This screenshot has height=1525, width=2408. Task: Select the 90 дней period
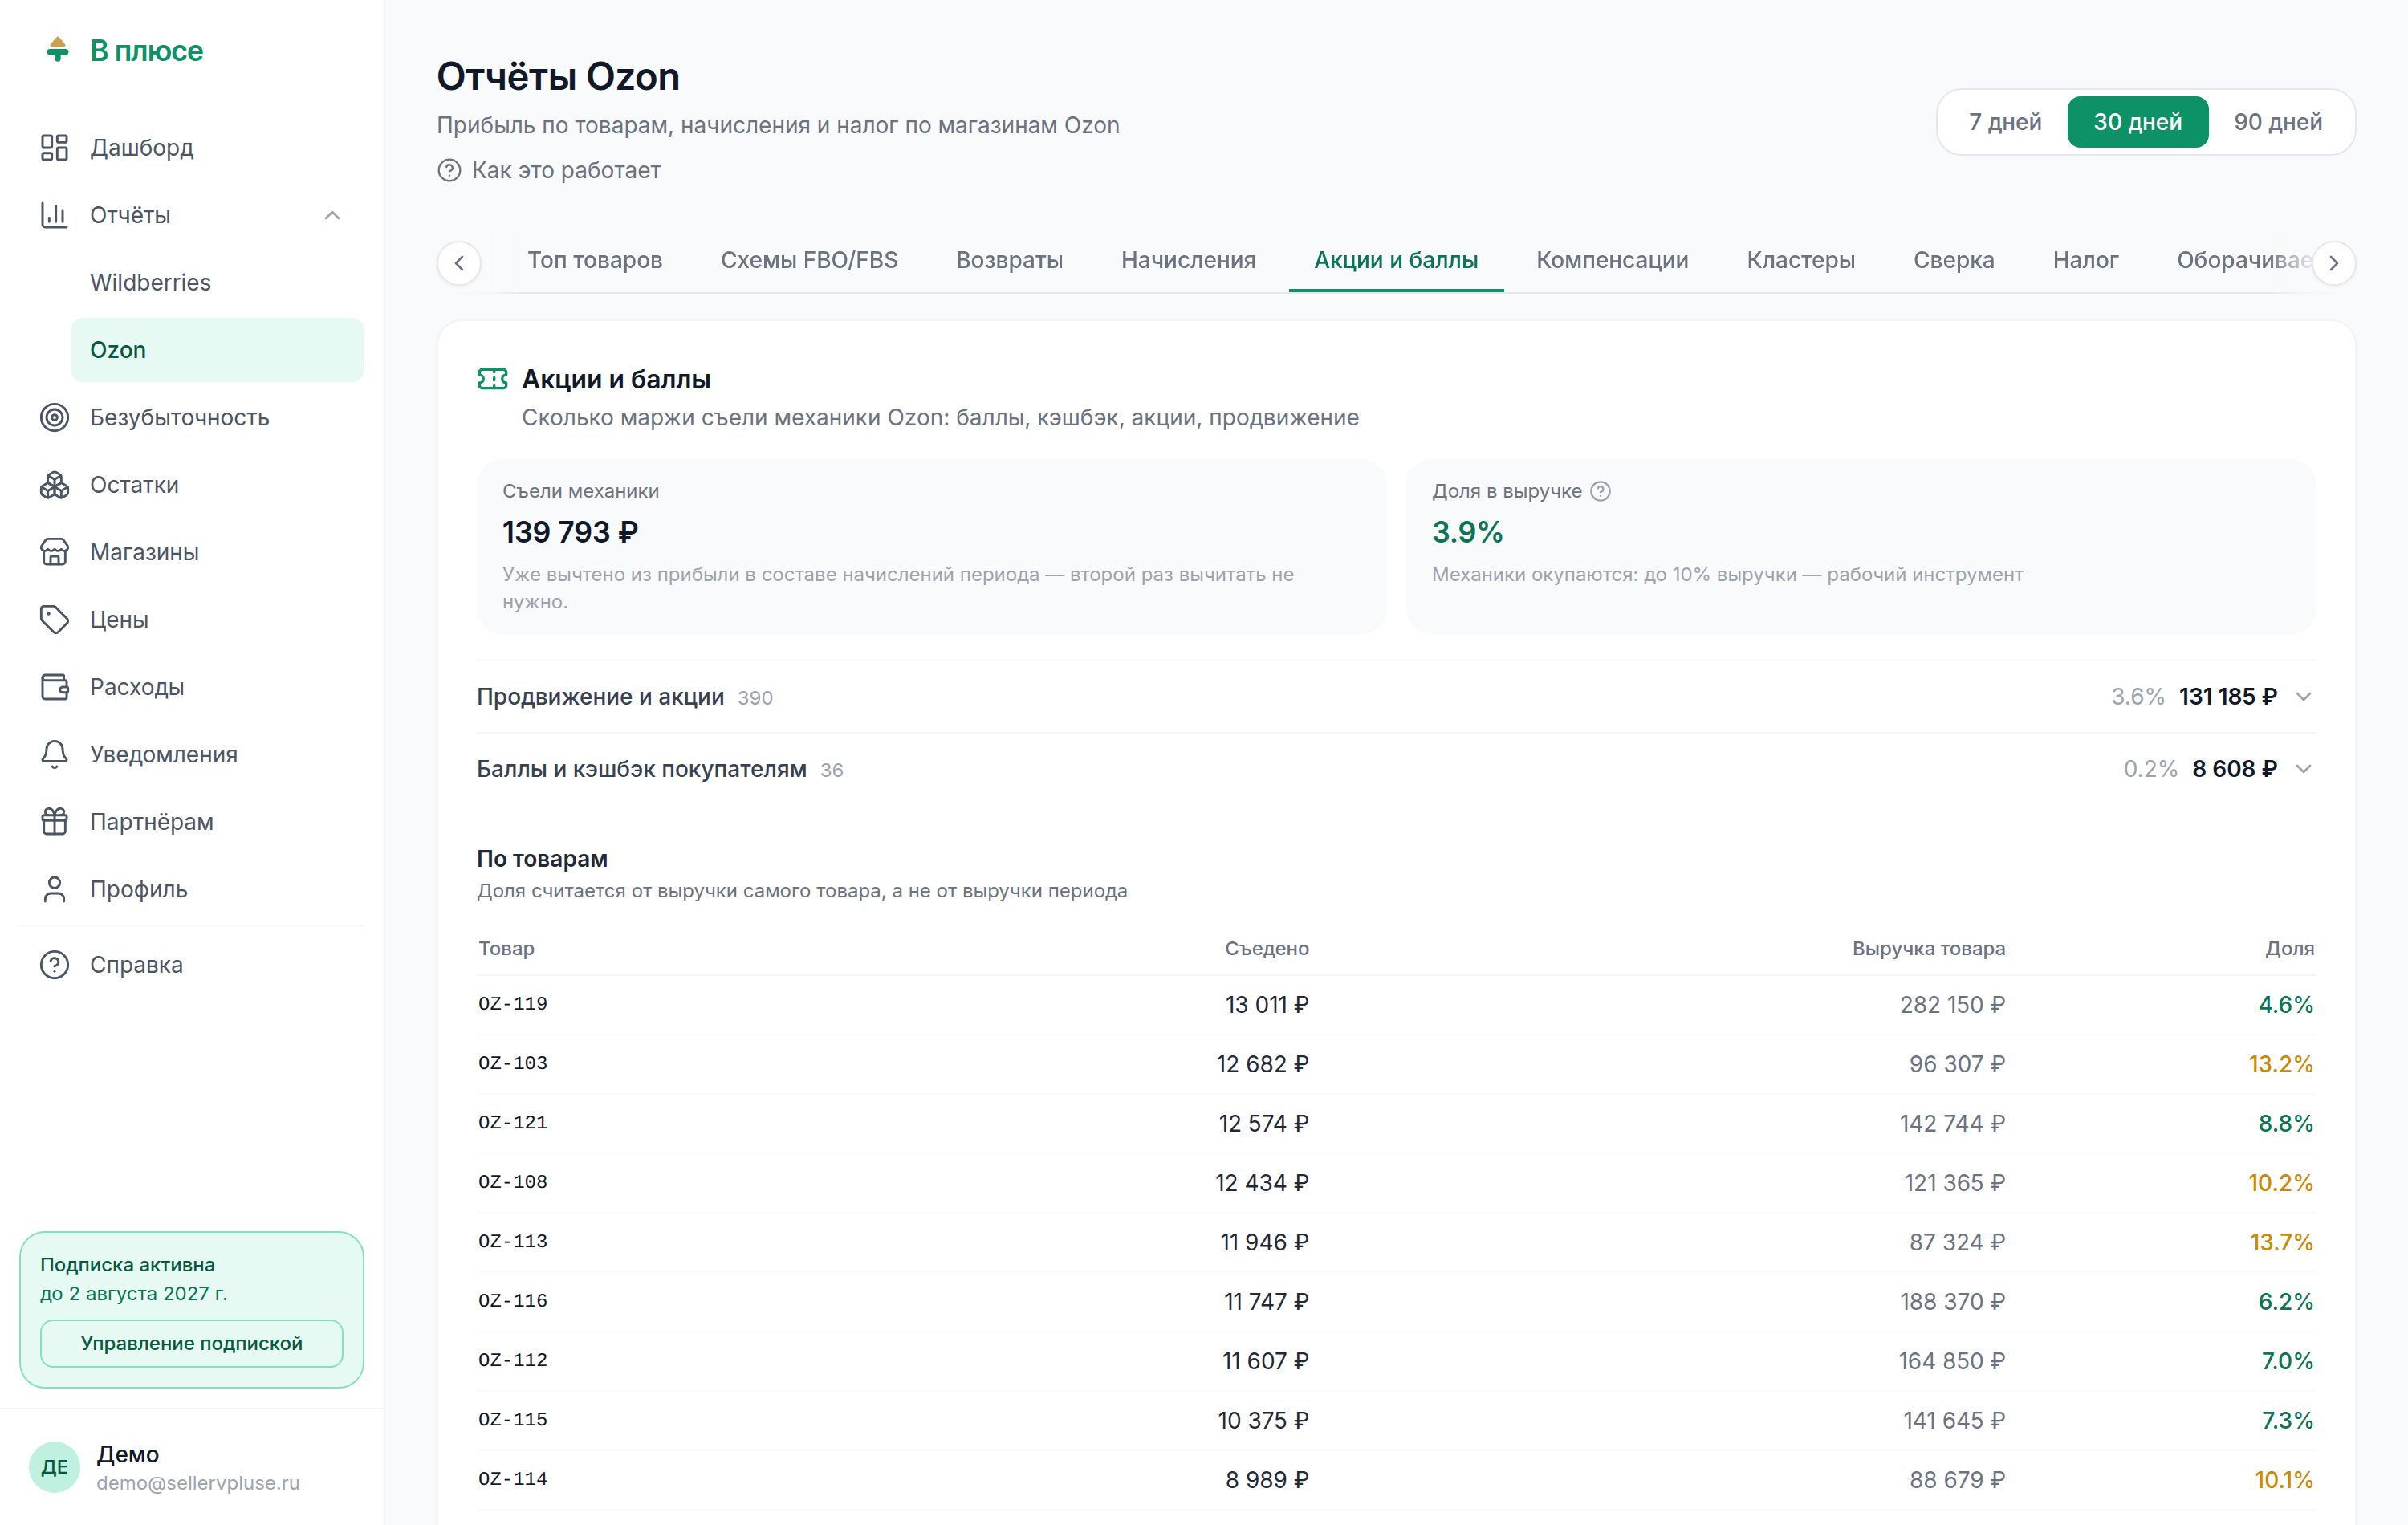click(2277, 122)
